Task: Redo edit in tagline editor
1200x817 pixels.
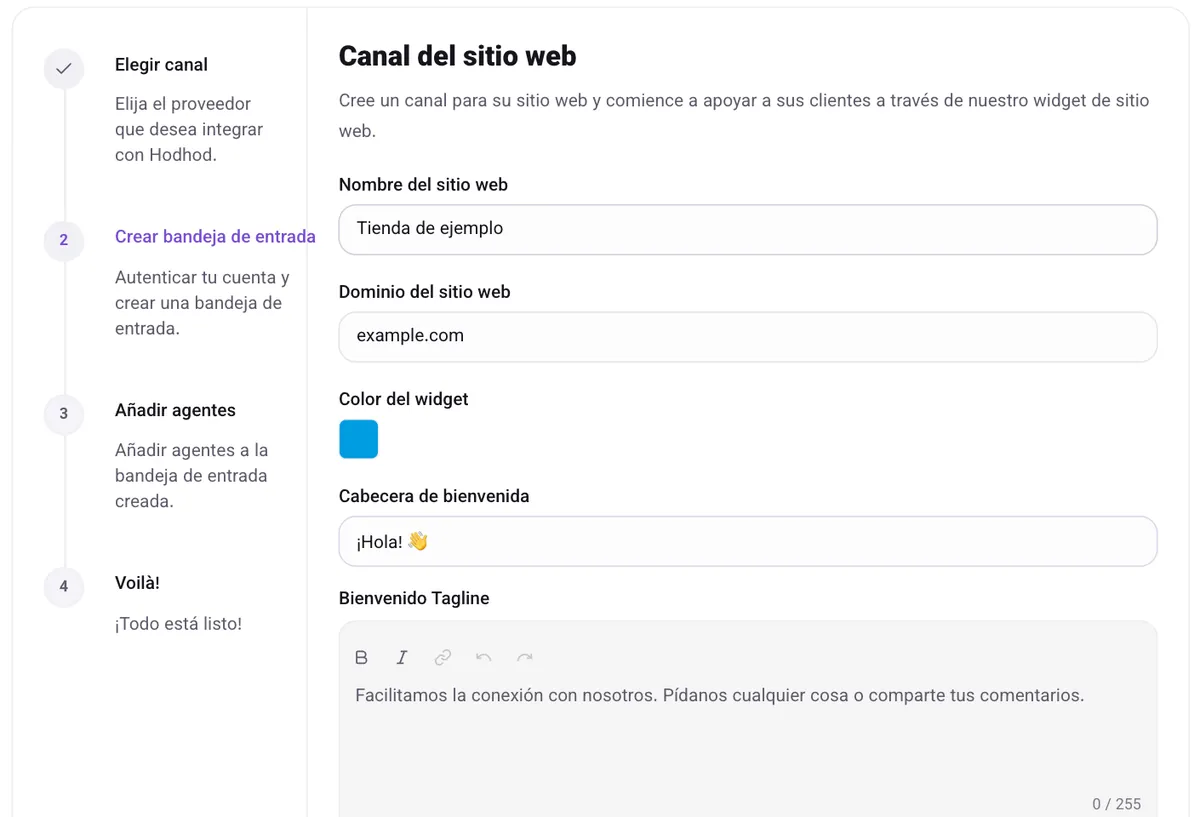Action: [525, 657]
